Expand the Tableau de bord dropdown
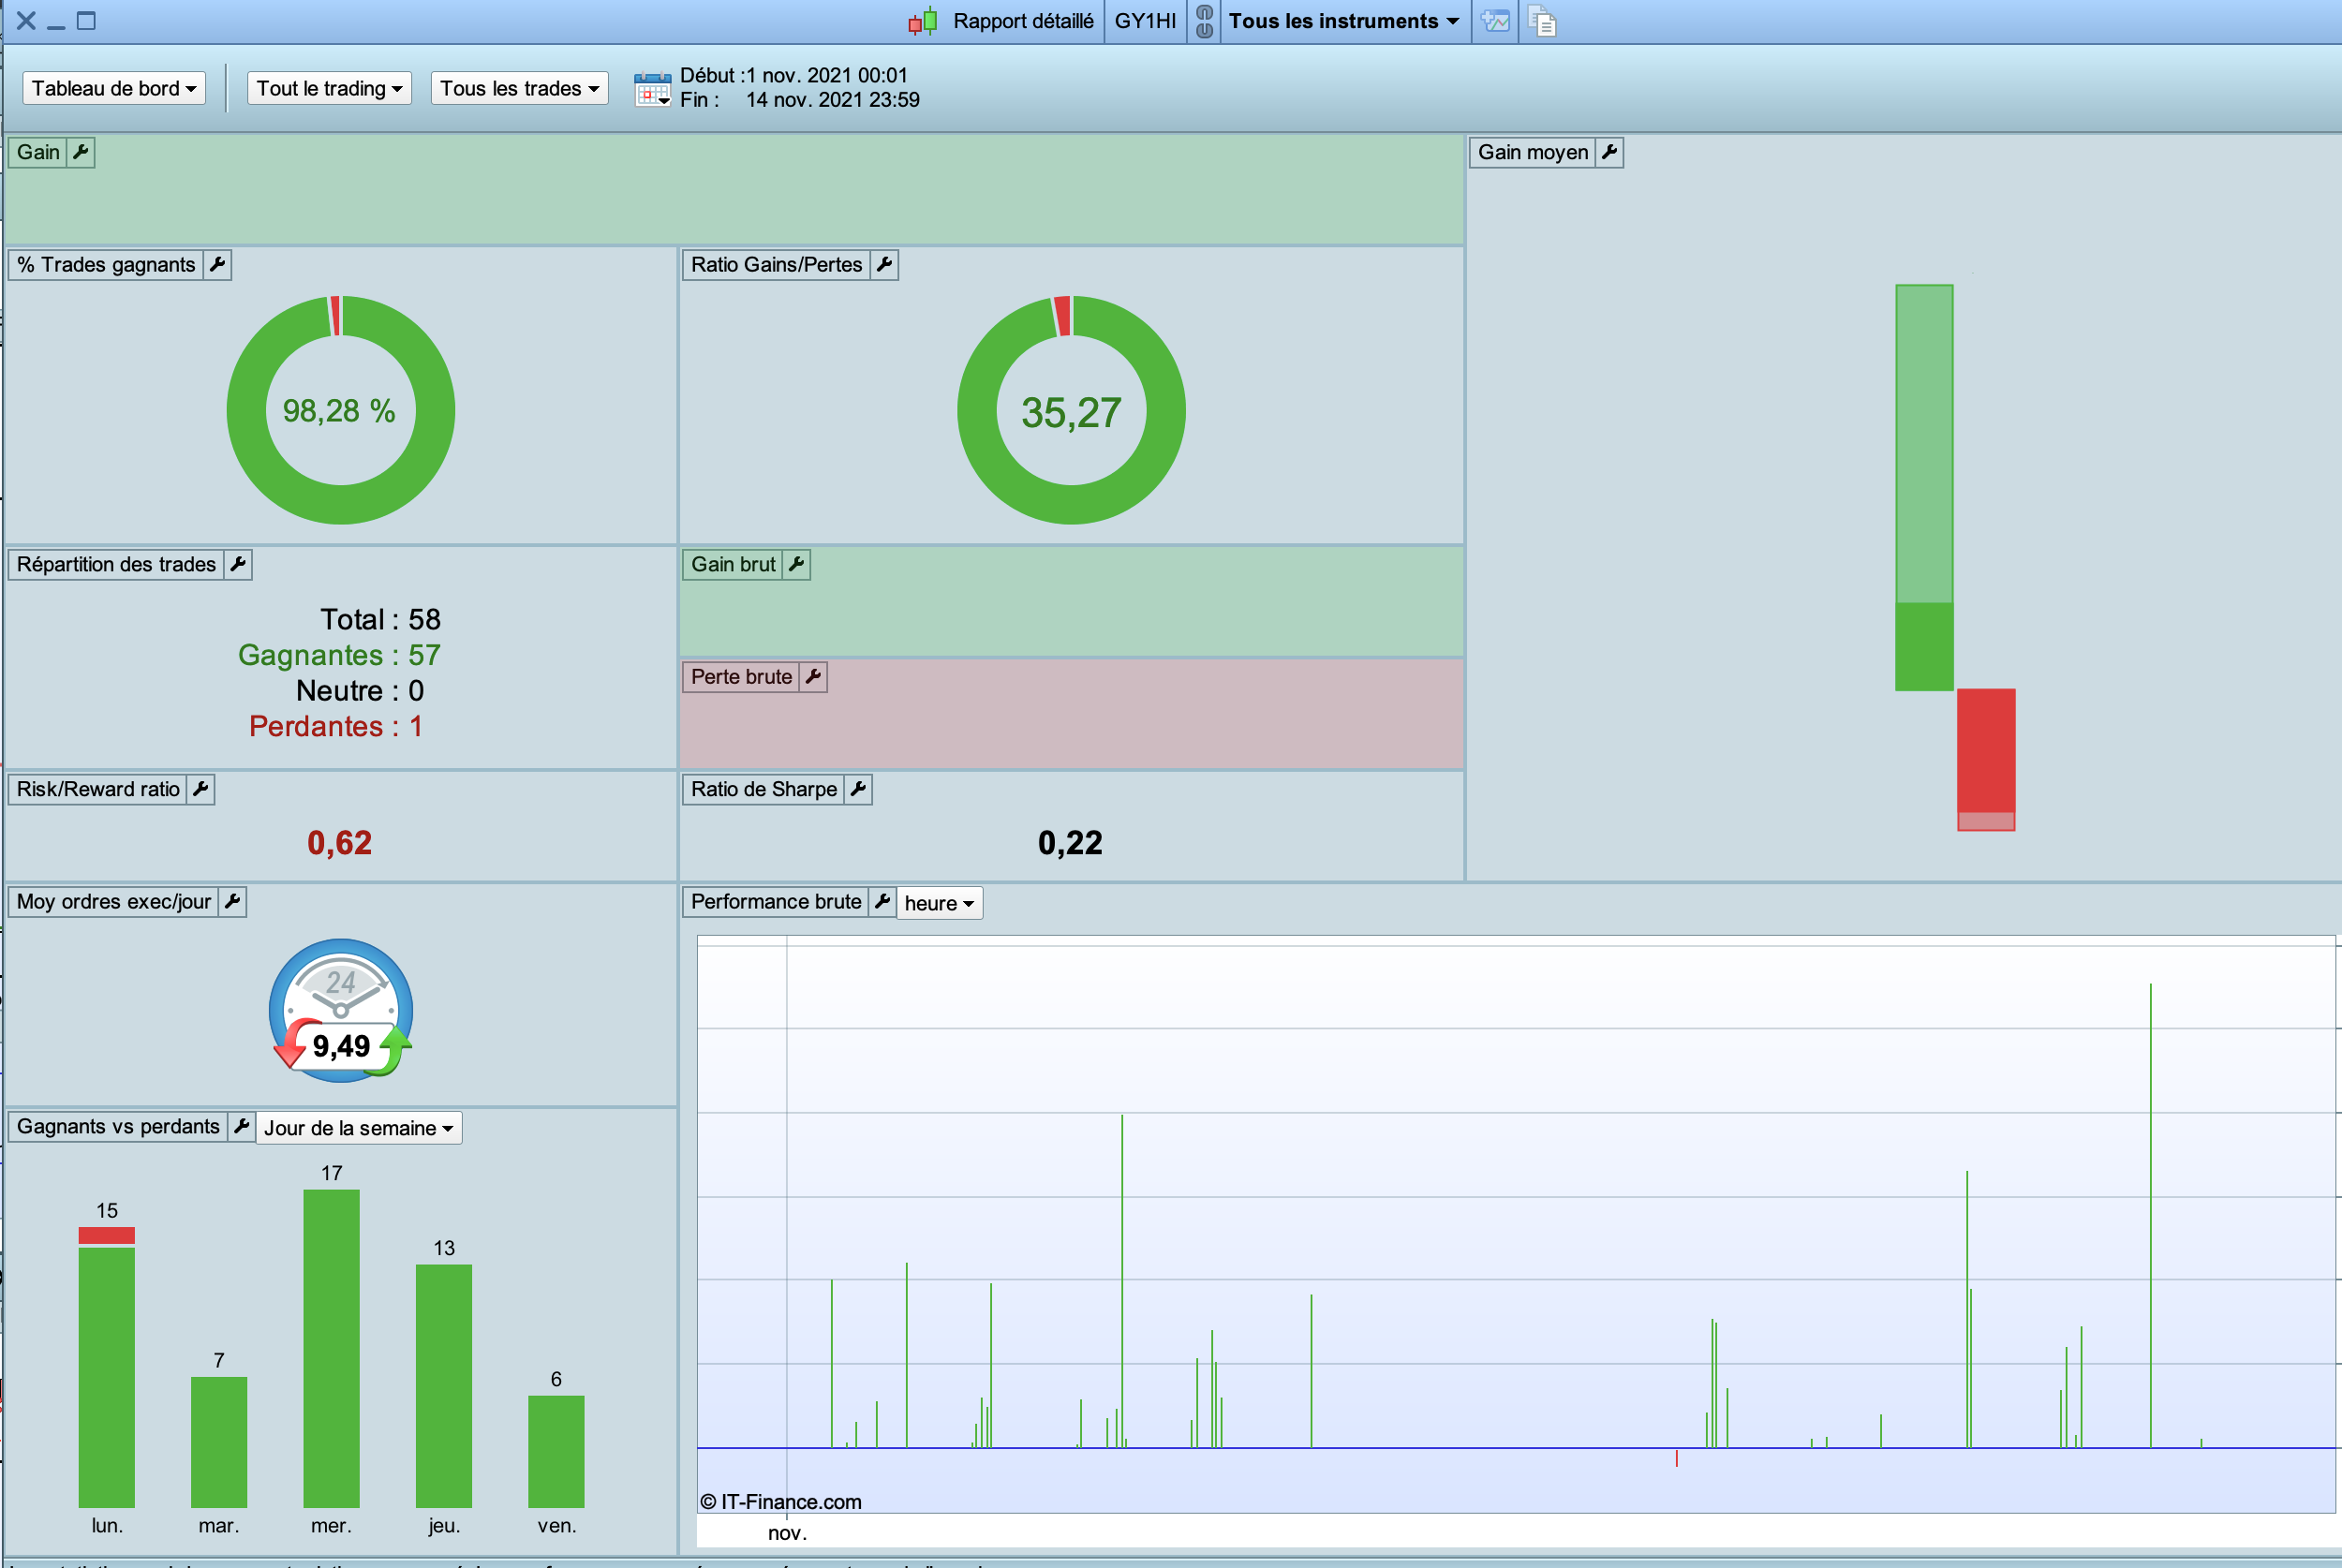The image size is (2342, 1568). (114, 89)
